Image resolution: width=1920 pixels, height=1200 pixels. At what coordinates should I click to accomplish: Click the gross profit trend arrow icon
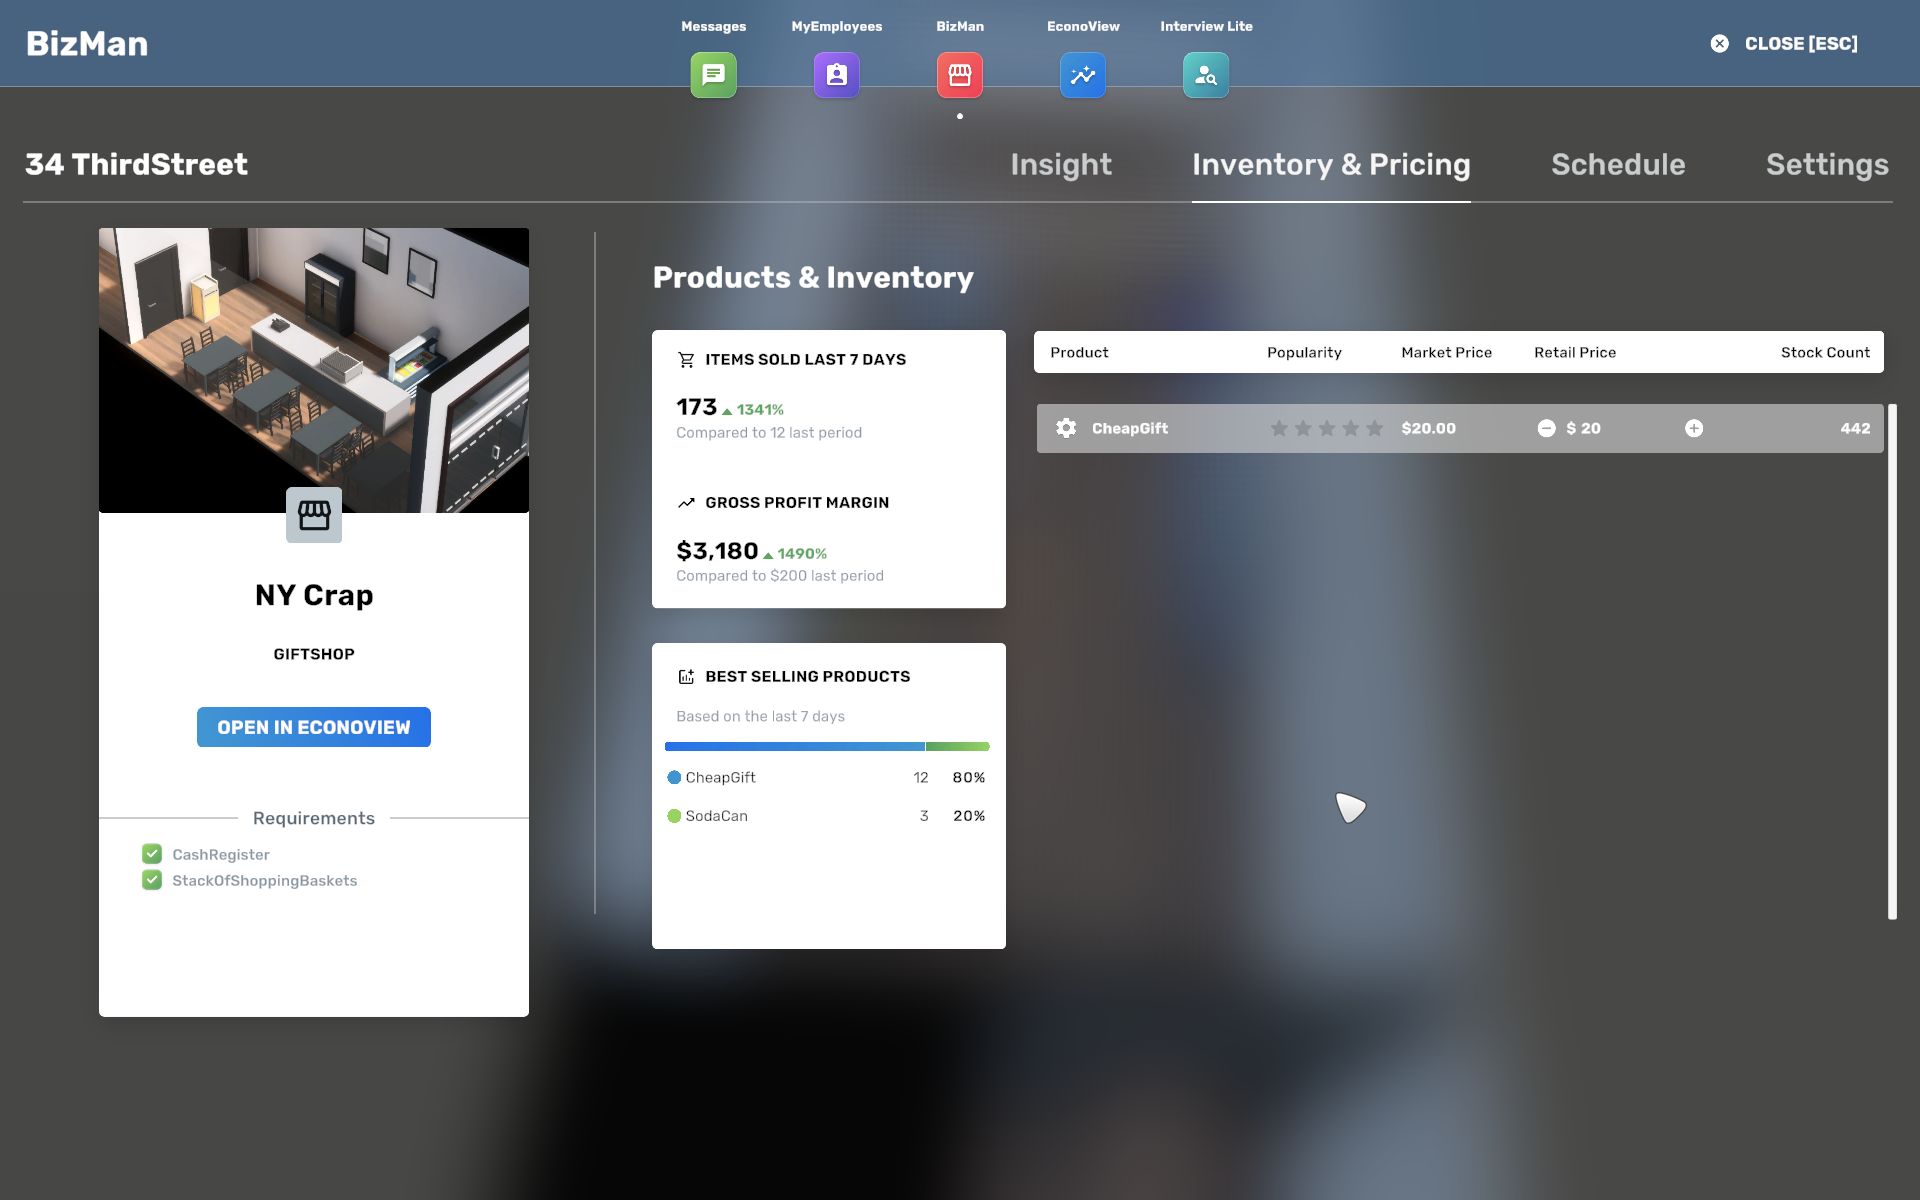click(x=686, y=503)
